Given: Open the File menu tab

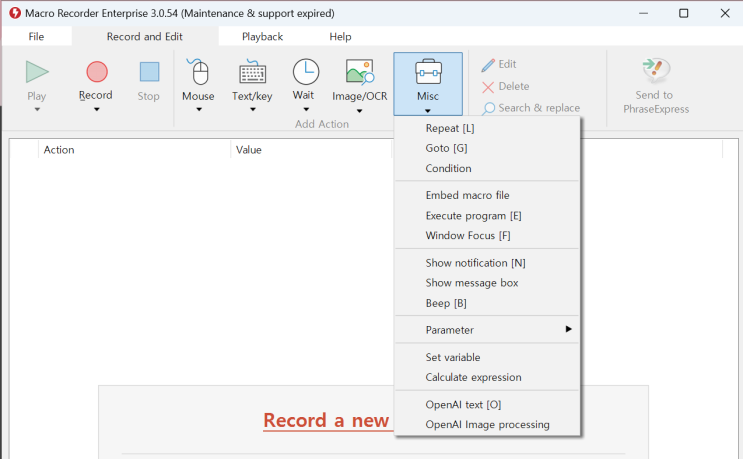Looking at the screenshot, I should pyautogui.click(x=36, y=36).
